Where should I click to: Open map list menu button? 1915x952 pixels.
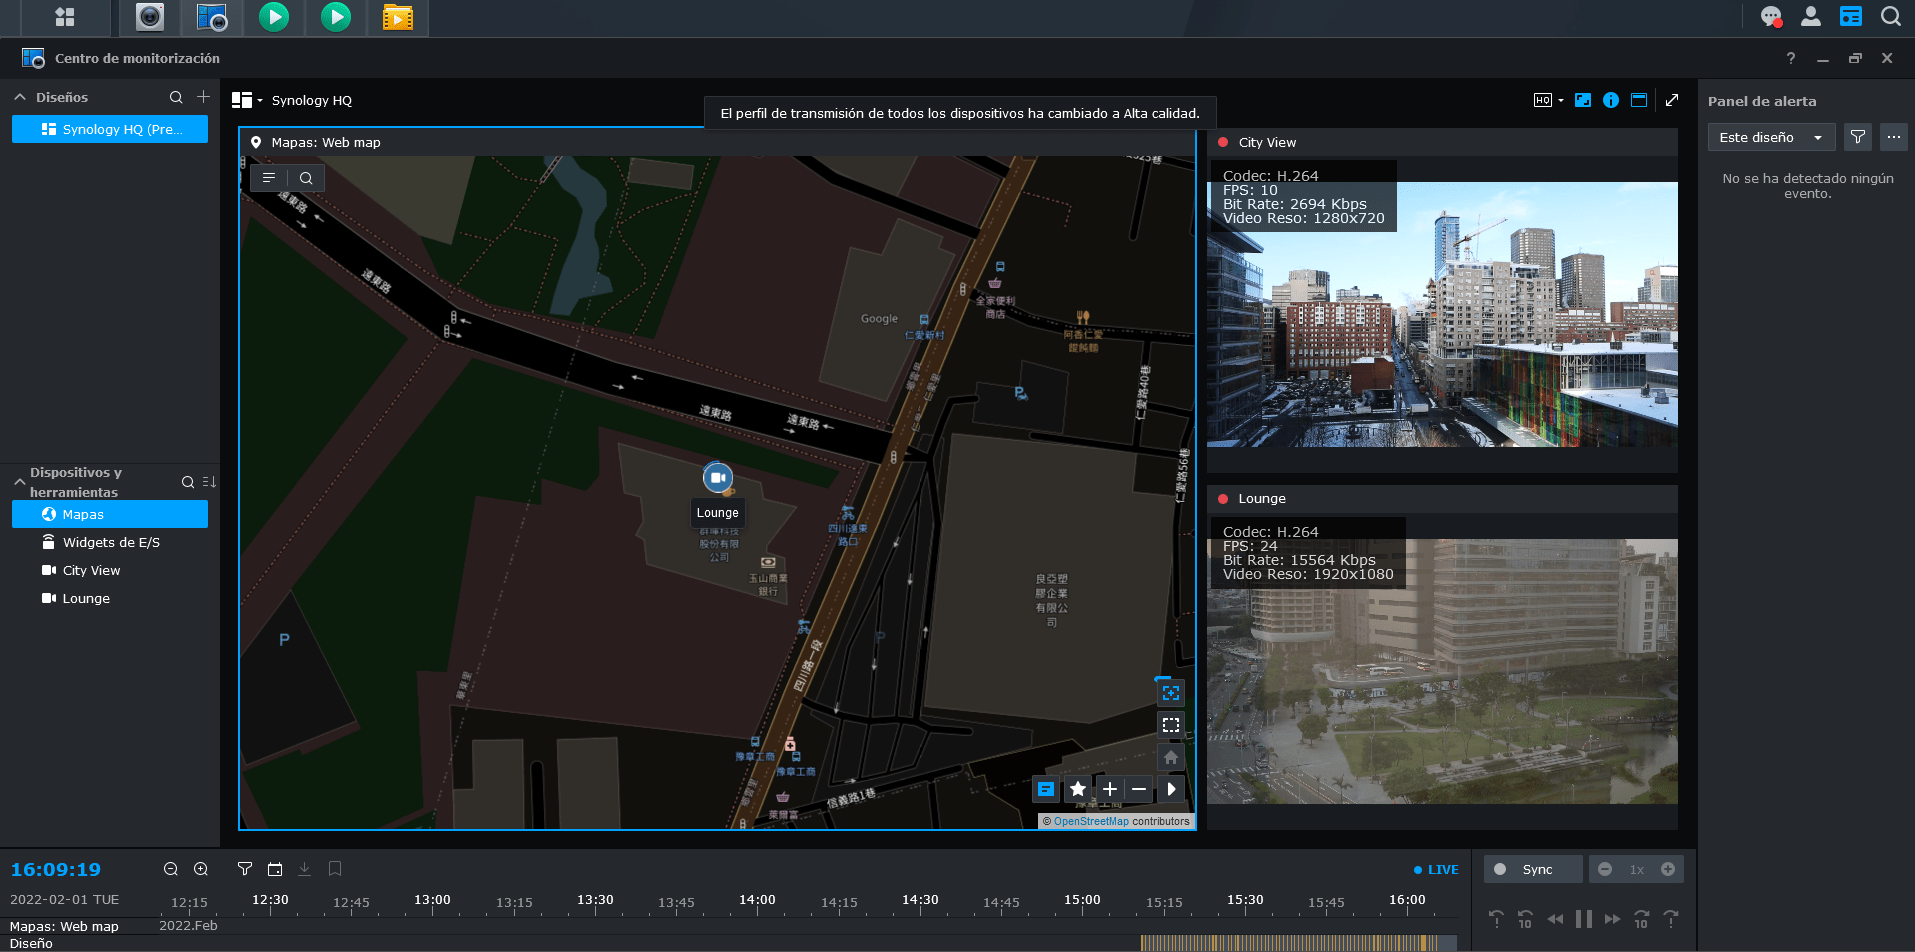click(268, 178)
